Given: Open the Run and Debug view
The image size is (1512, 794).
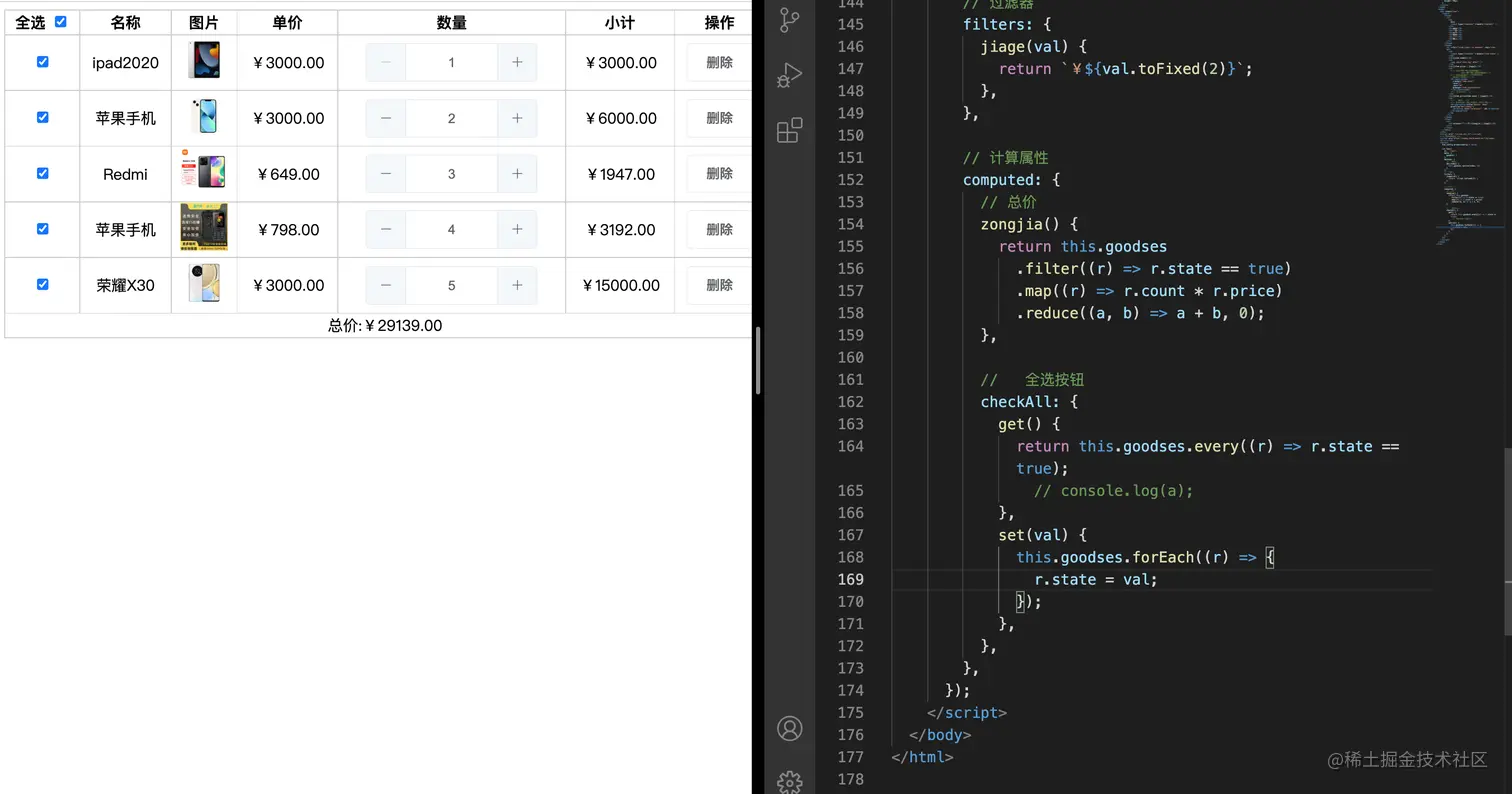Looking at the screenshot, I should point(790,75).
